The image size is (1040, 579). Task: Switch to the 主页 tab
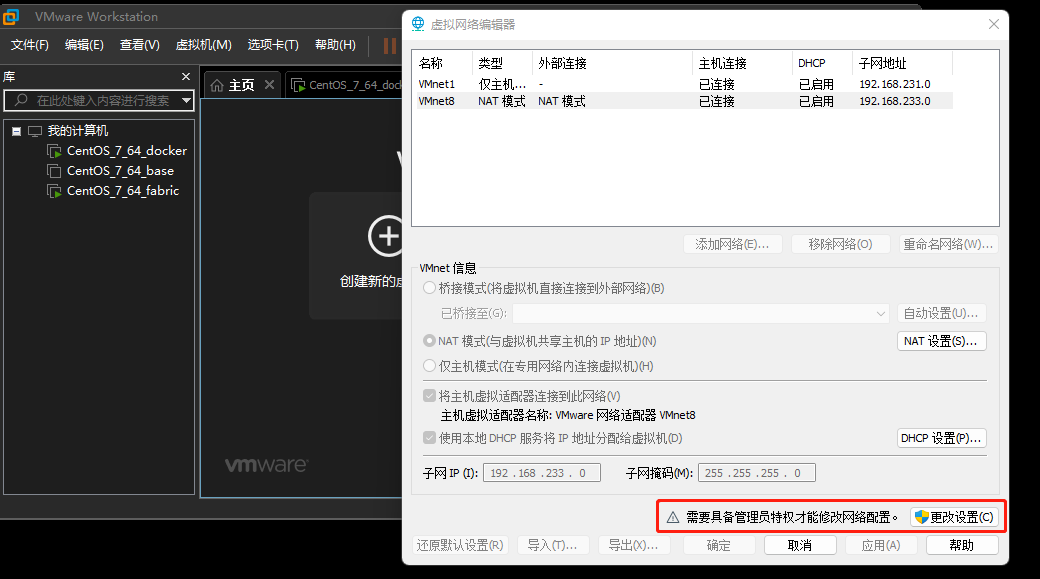pyautogui.click(x=241, y=85)
